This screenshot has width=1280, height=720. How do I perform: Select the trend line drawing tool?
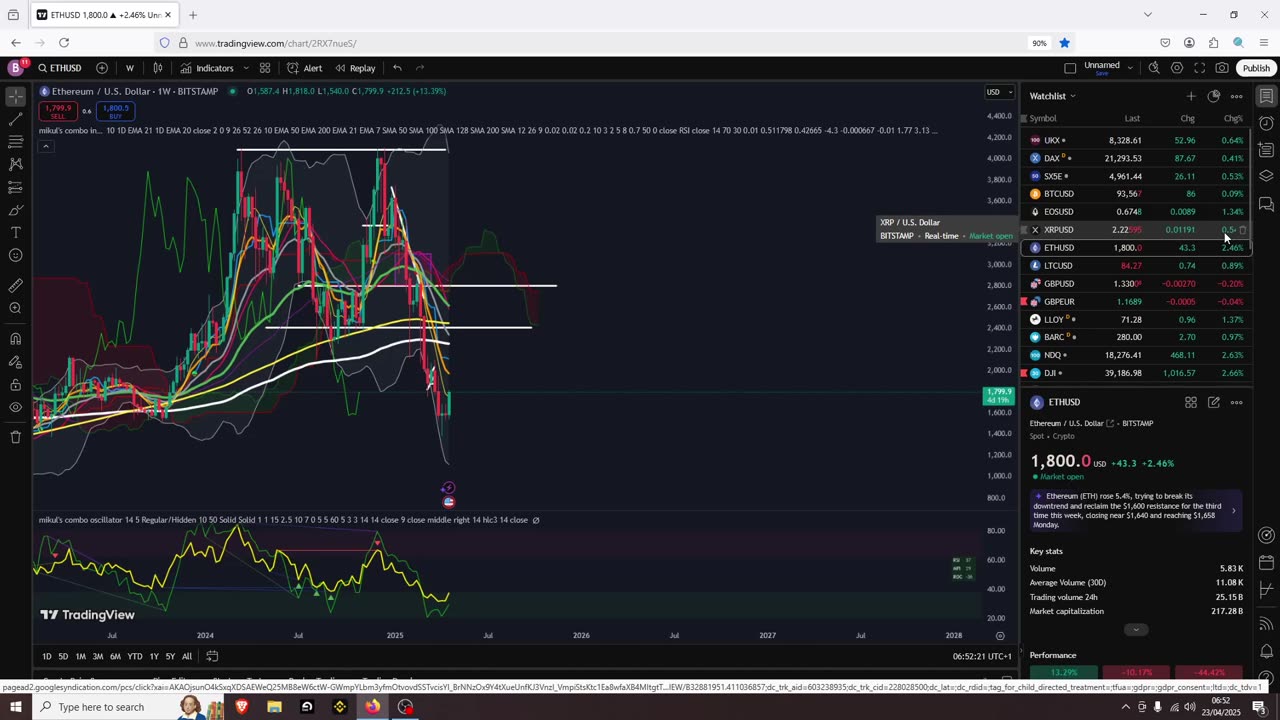15,119
